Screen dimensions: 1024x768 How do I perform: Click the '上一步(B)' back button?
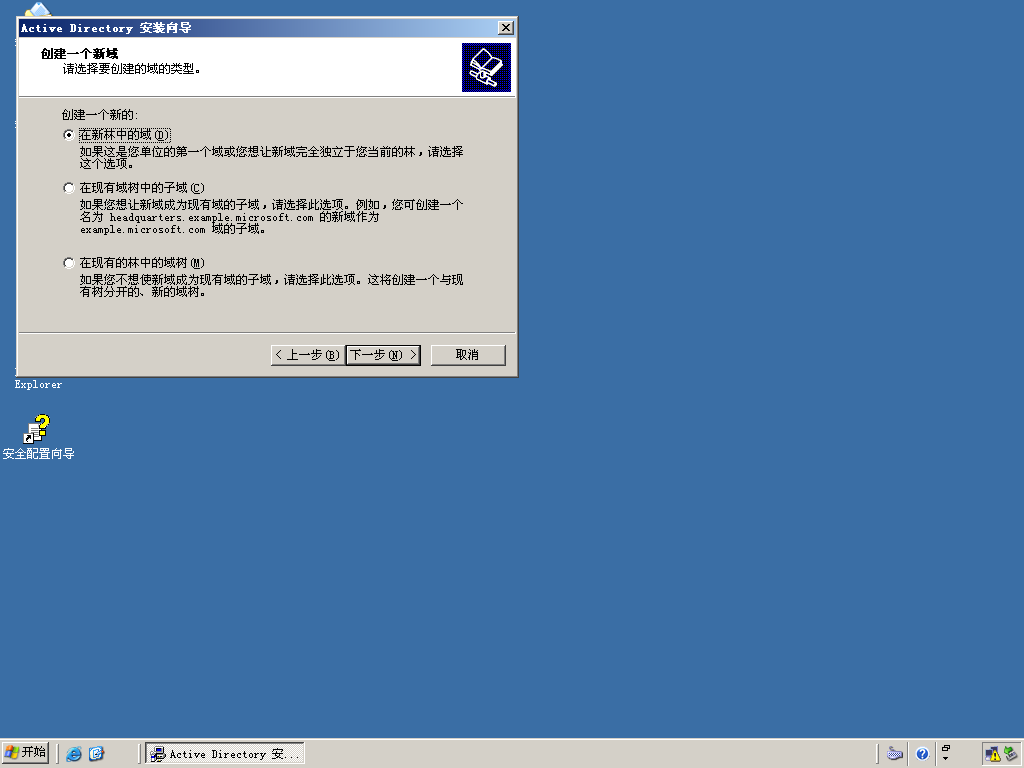308,355
